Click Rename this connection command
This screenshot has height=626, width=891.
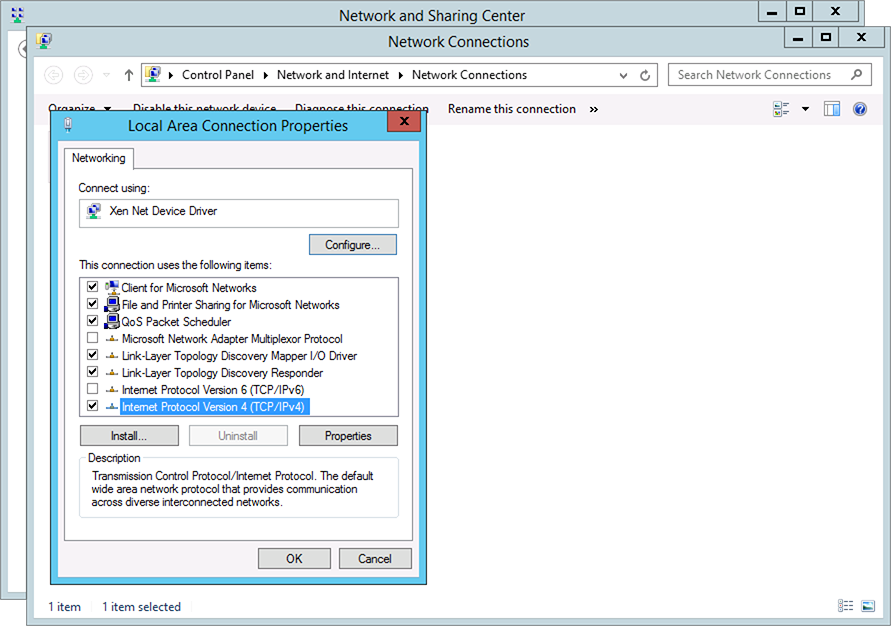point(511,109)
